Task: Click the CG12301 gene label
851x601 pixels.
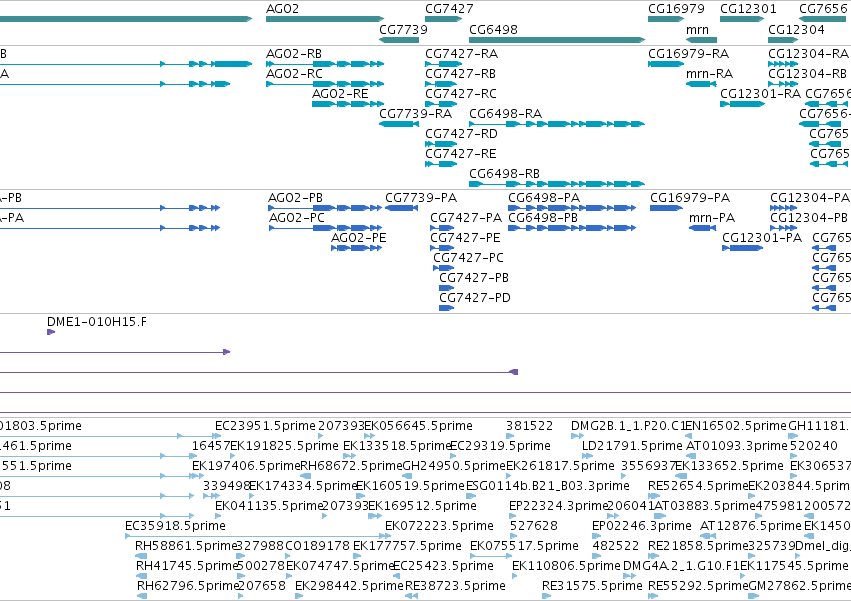Action: point(748,9)
